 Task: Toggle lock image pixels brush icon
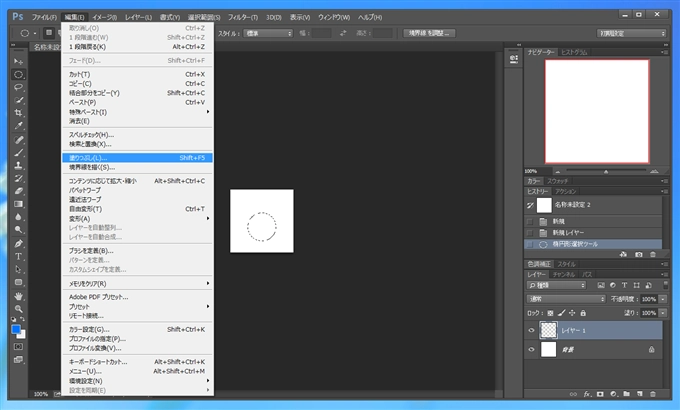[x=561, y=313]
